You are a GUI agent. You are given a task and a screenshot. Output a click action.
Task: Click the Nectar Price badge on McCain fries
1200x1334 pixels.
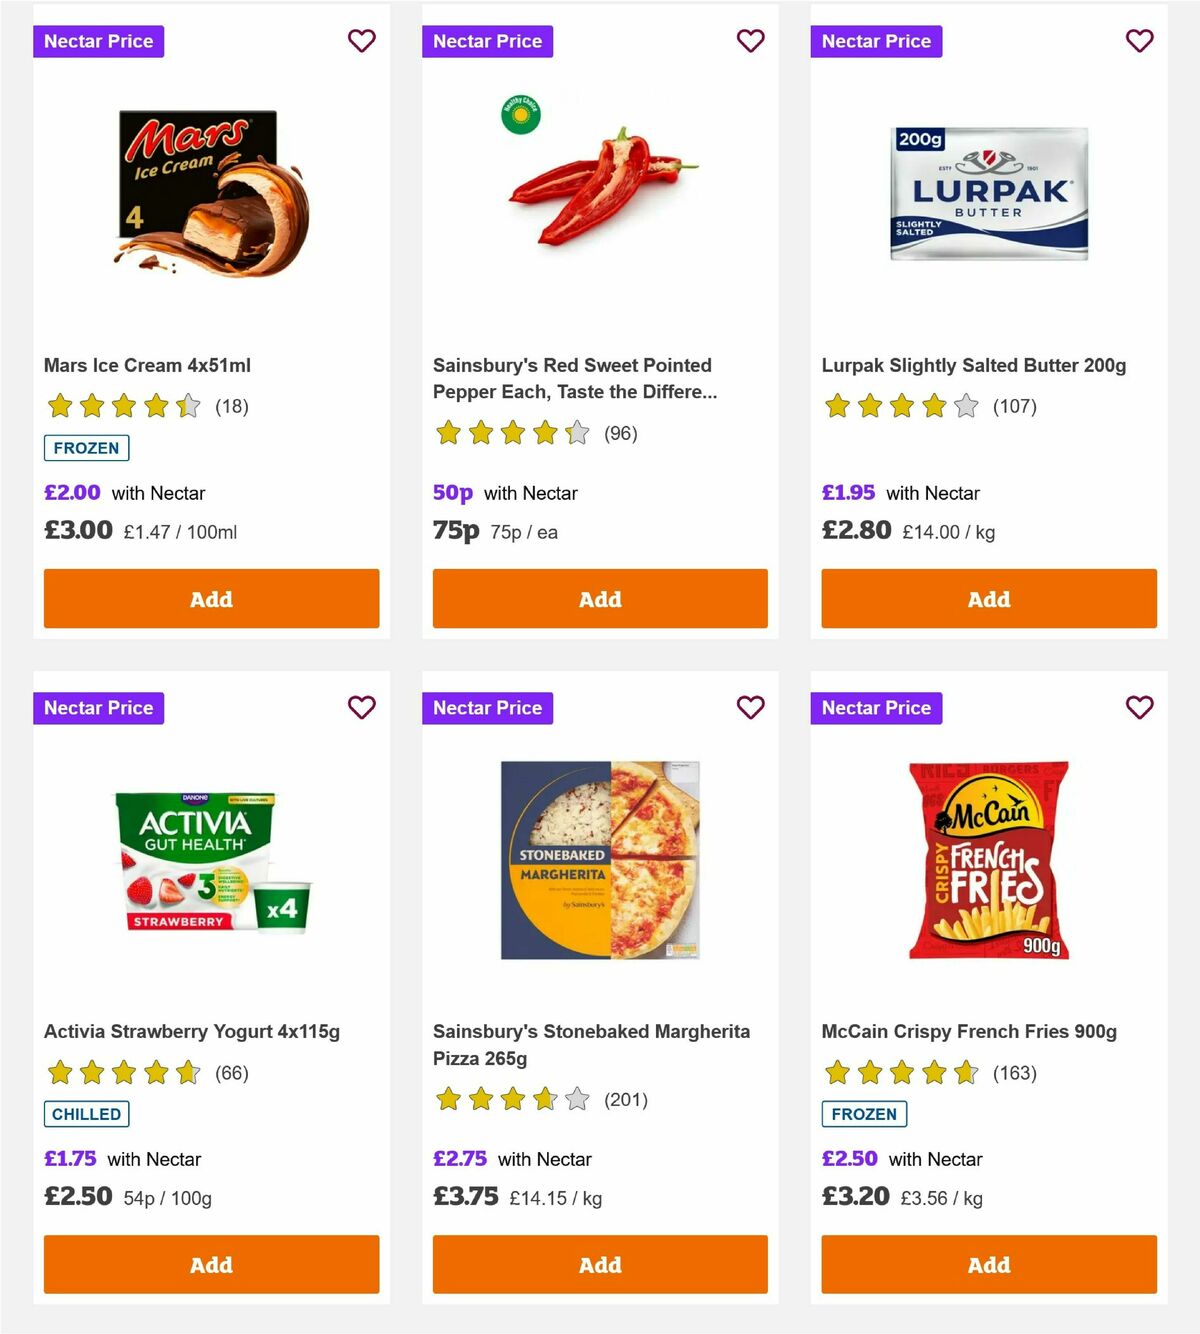pos(876,707)
